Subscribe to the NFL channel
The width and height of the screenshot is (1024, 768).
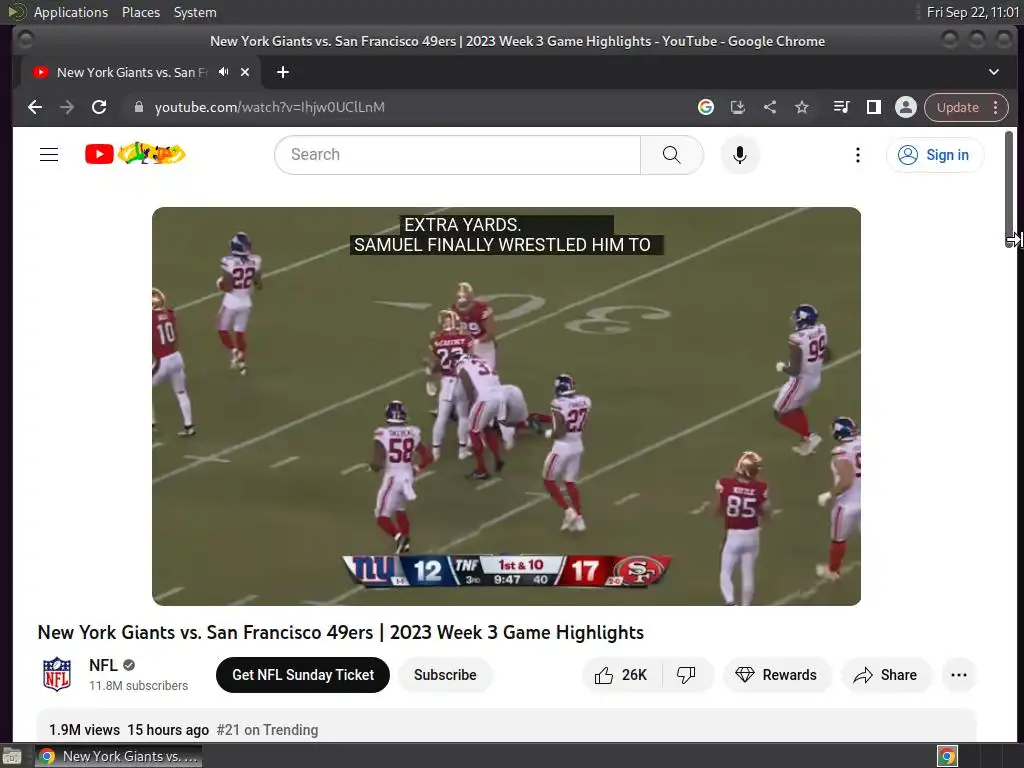pos(445,675)
